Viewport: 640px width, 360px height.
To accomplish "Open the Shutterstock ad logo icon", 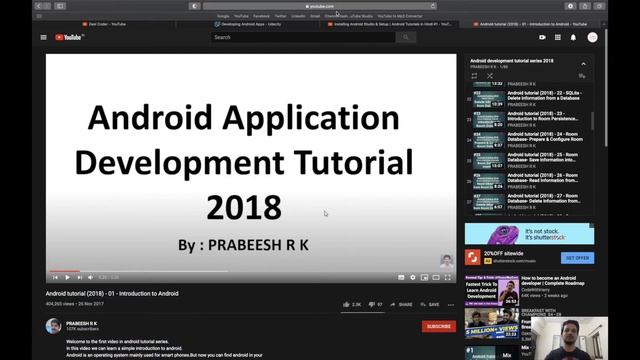I will (472, 257).
